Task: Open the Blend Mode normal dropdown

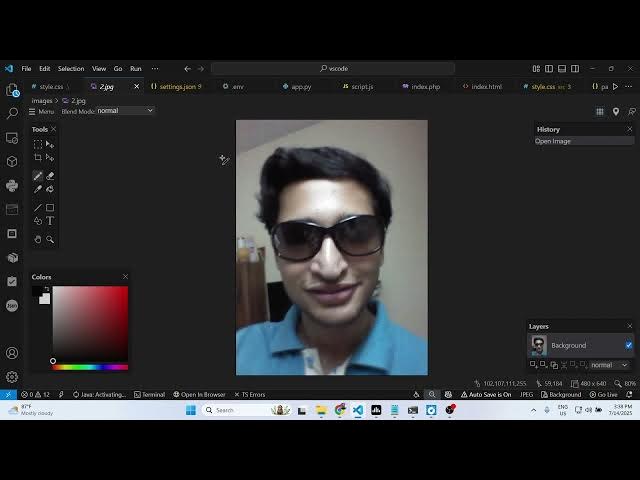Action: pos(125,111)
